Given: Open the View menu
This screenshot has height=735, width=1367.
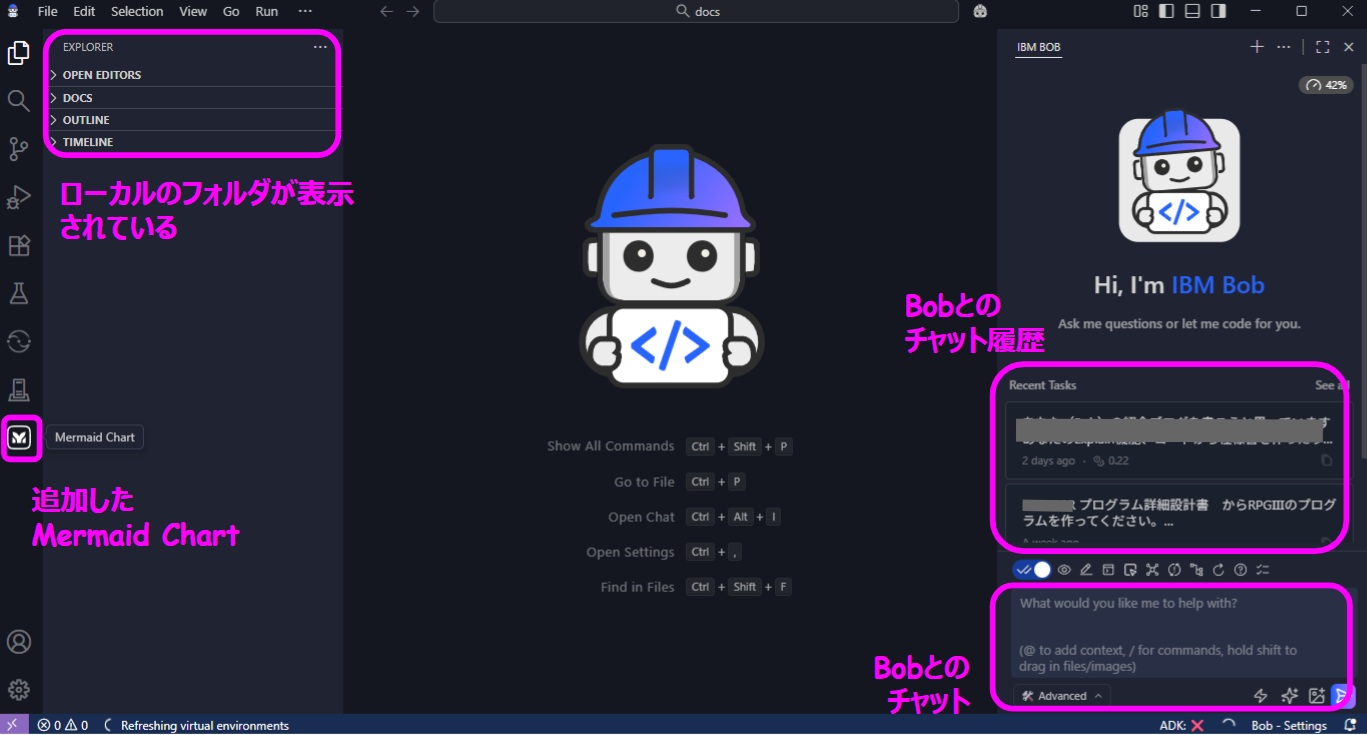Looking at the screenshot, I should click(193, 11).
